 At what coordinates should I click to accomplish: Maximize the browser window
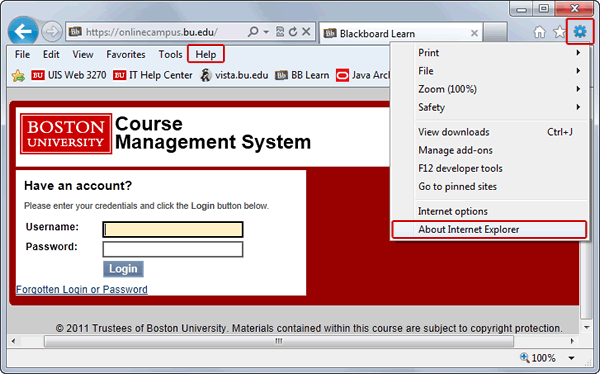coord(543,9)
